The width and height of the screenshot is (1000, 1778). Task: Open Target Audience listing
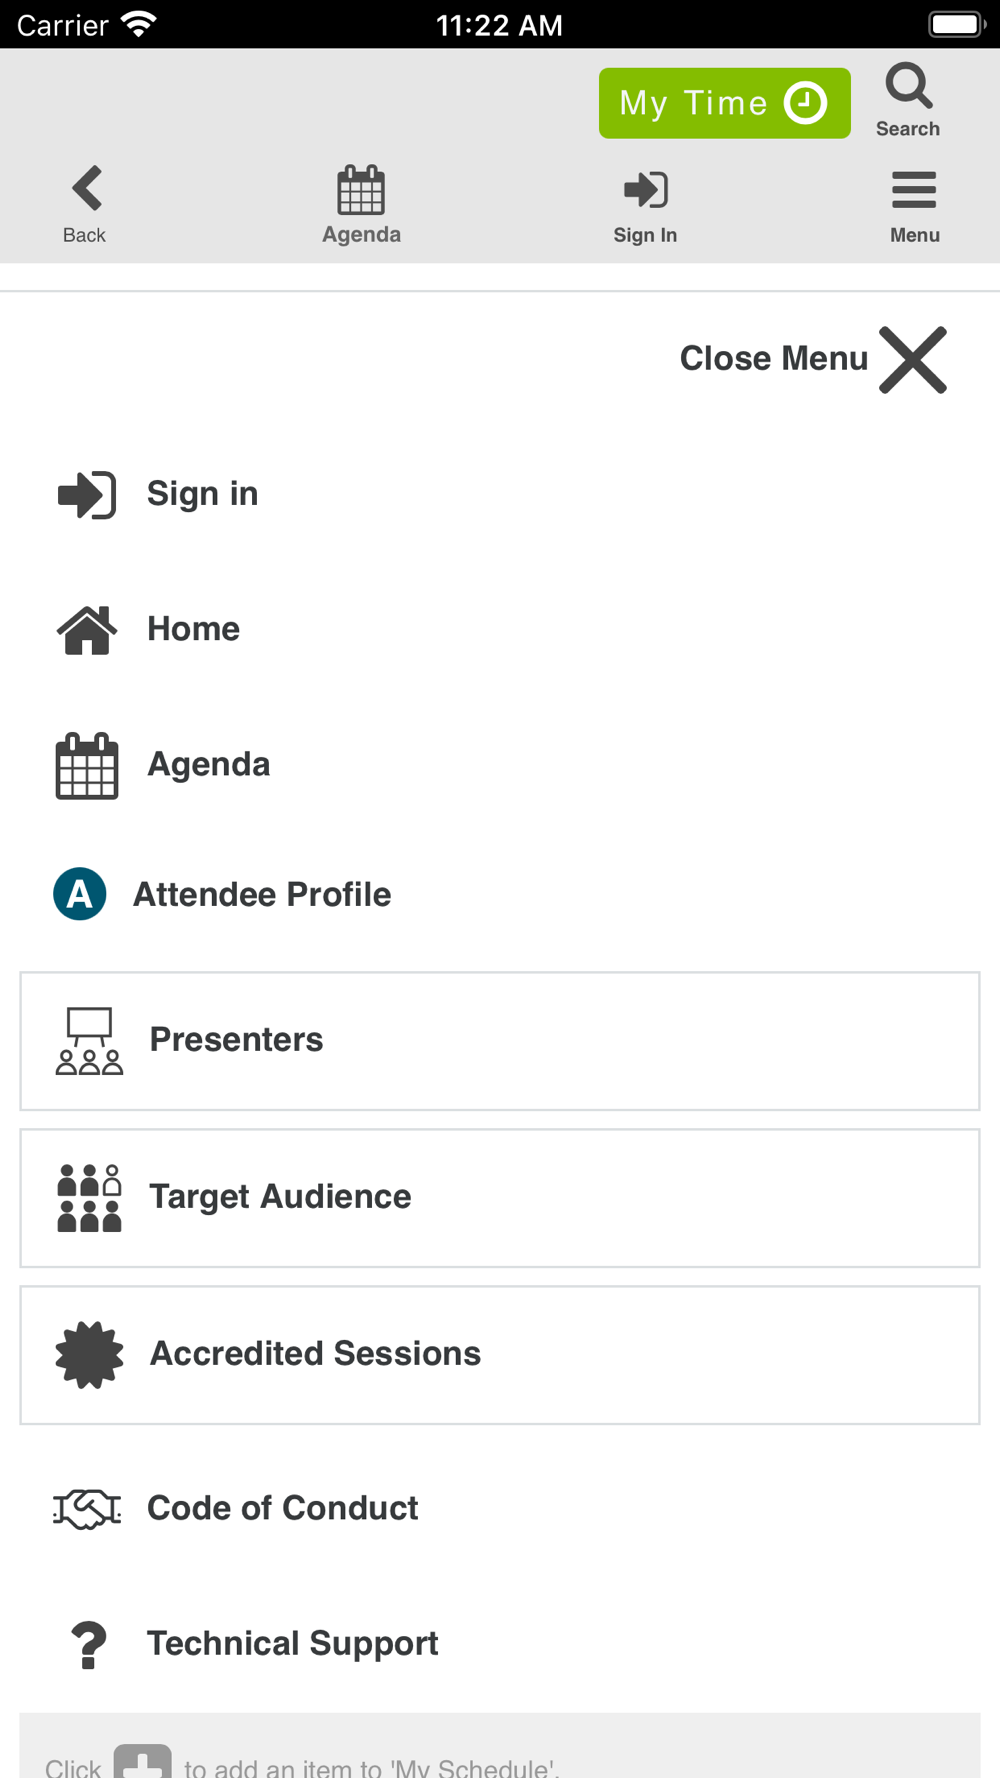pyautogui.click(x=500, y=1198)
